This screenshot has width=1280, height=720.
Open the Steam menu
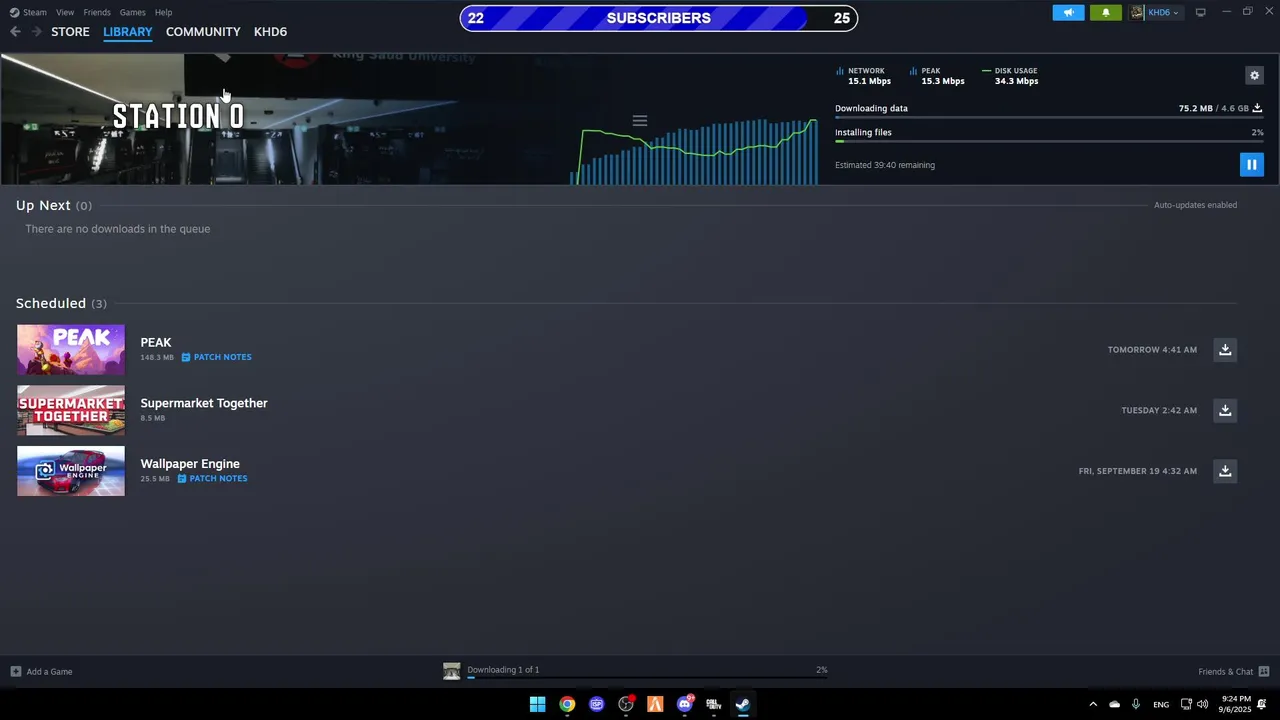pyautogui.click(x=29, y=12)
